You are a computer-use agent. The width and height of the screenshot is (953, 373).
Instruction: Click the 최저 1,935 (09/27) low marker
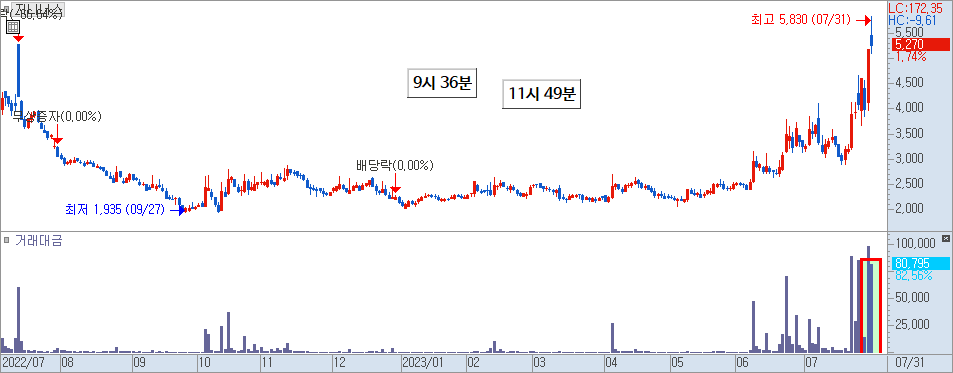click(125, 210)
